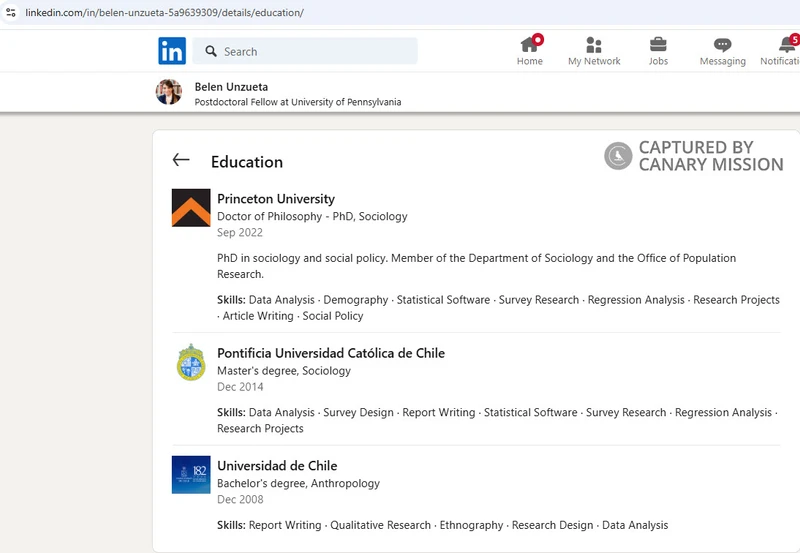
Task: Open the Jobs briefcase icon
Action: tap(658, 44)
